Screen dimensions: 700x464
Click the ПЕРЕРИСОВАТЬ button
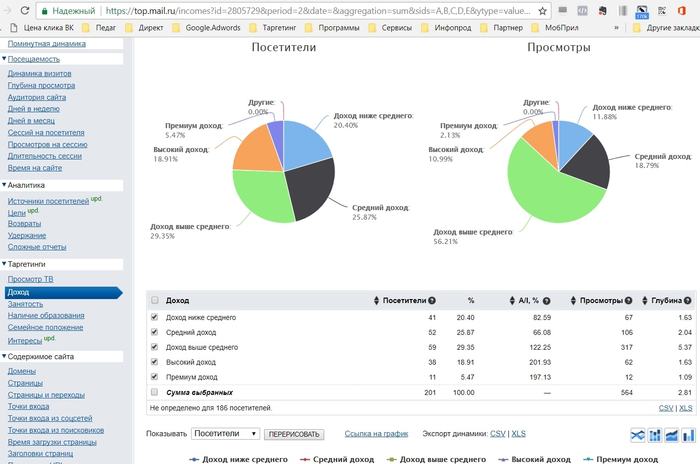pyautogui.click(x=294, y=434)
